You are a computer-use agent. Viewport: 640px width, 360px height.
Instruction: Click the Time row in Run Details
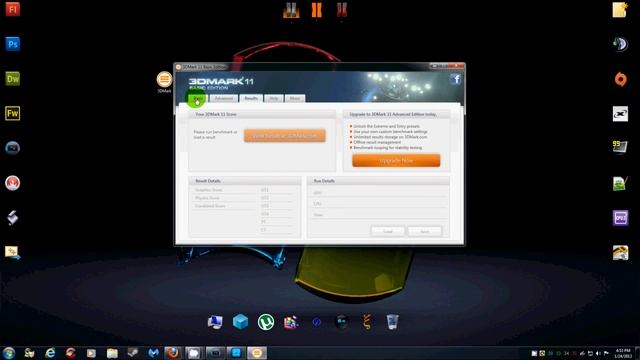(378, 215)
